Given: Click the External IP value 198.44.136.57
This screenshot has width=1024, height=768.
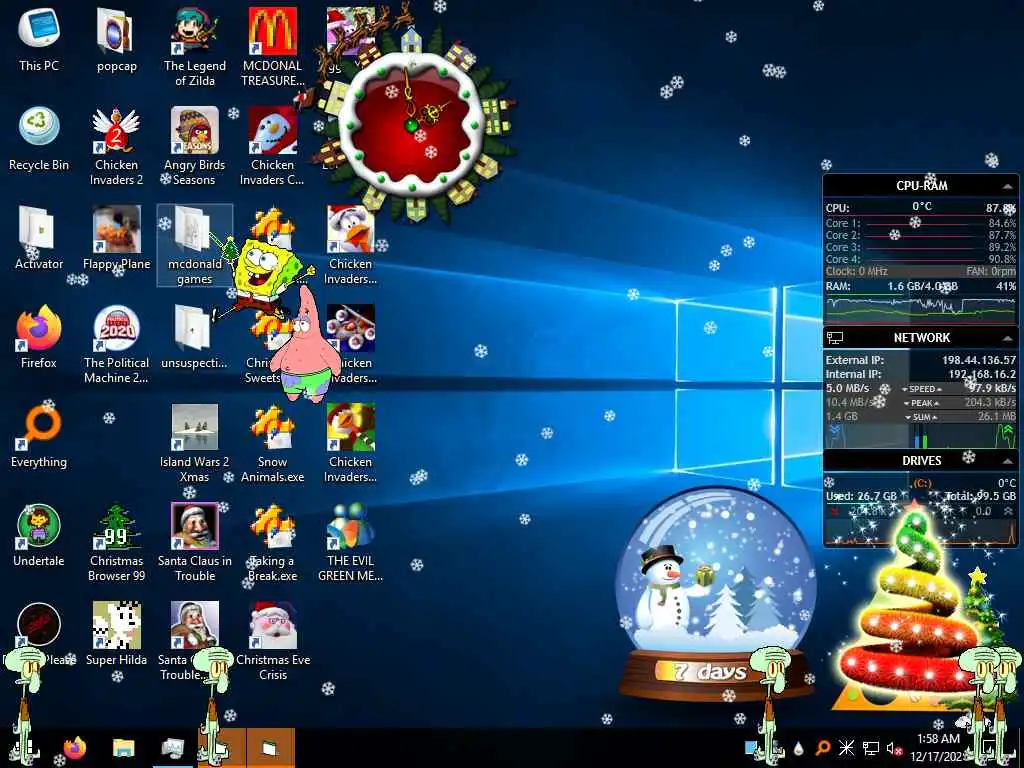Looking at the screenshot, I should pos(979,360).
